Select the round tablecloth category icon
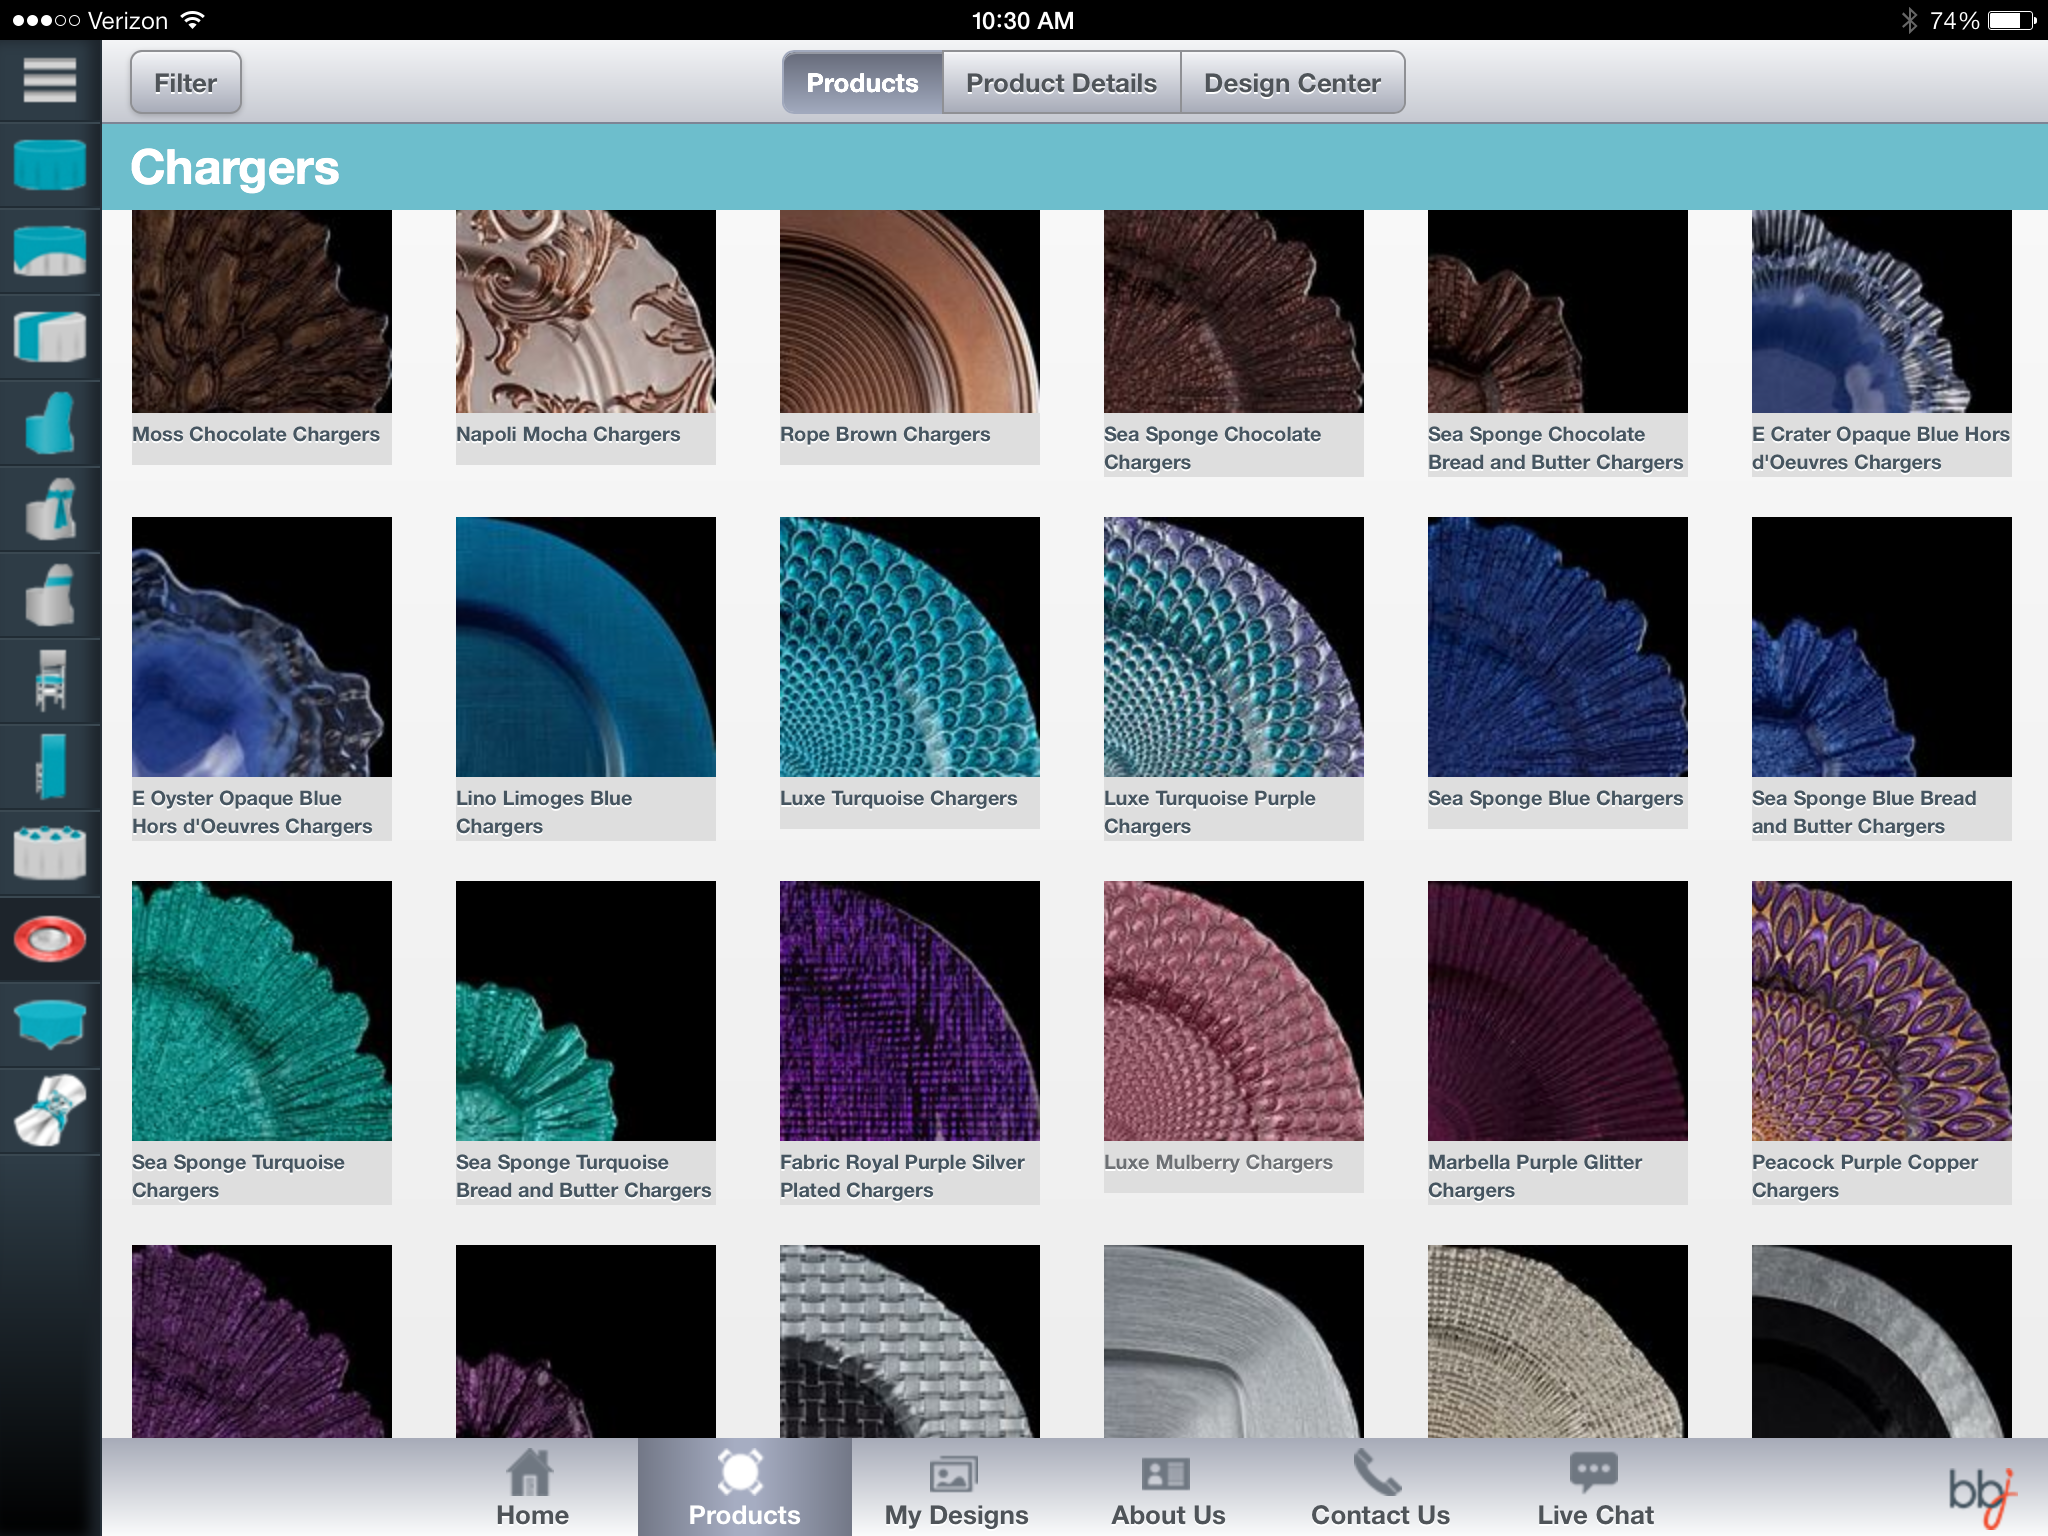 pyautogui.click(x=50, y=165)
